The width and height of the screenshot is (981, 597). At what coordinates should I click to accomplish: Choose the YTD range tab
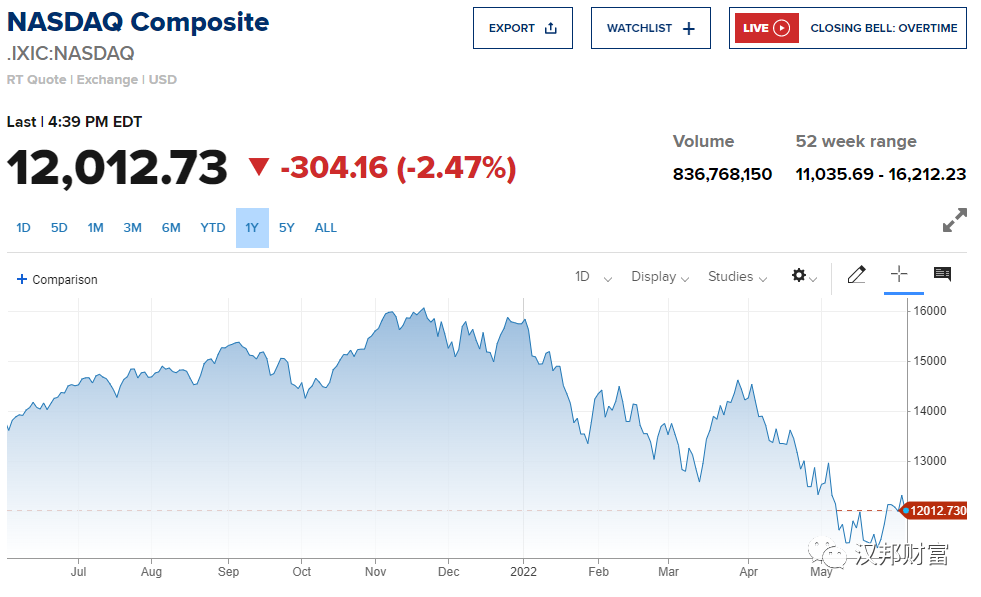click(x=212, y=228)
